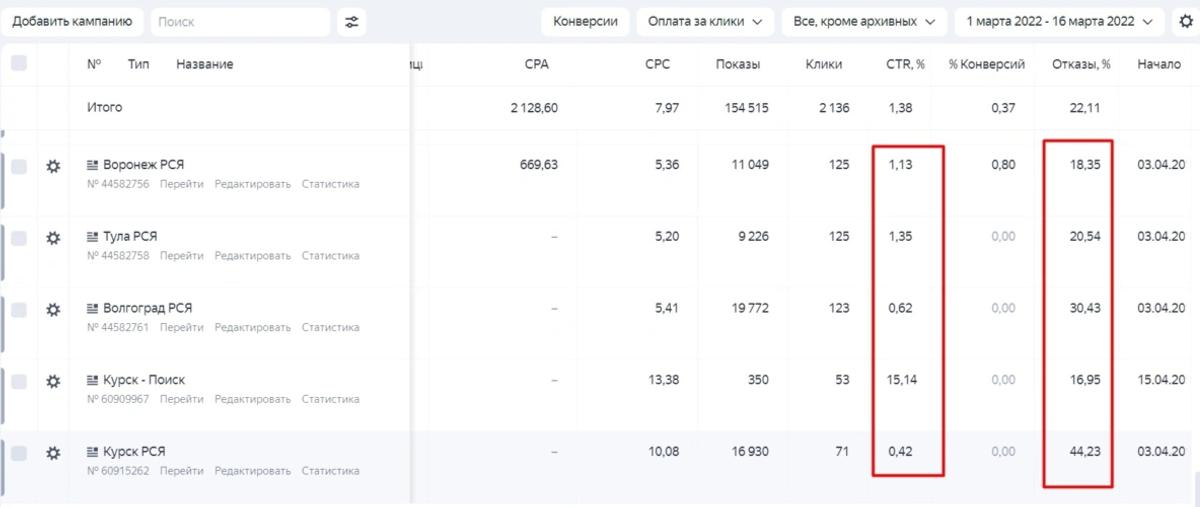Sort by Тип column header
The width and height of the screenshot is (1200, 507).
click(x=139, y=64)
